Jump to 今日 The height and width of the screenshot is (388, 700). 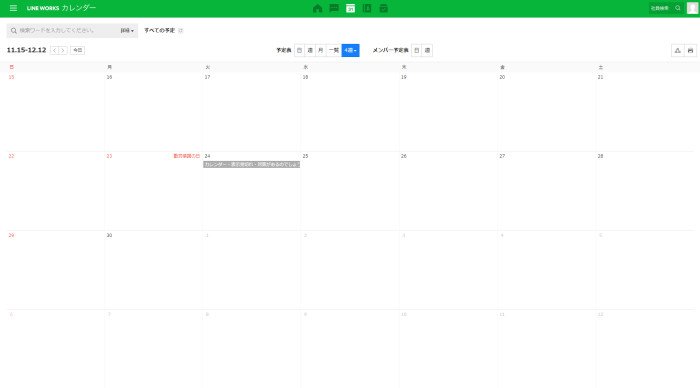(x=78, y=50)
